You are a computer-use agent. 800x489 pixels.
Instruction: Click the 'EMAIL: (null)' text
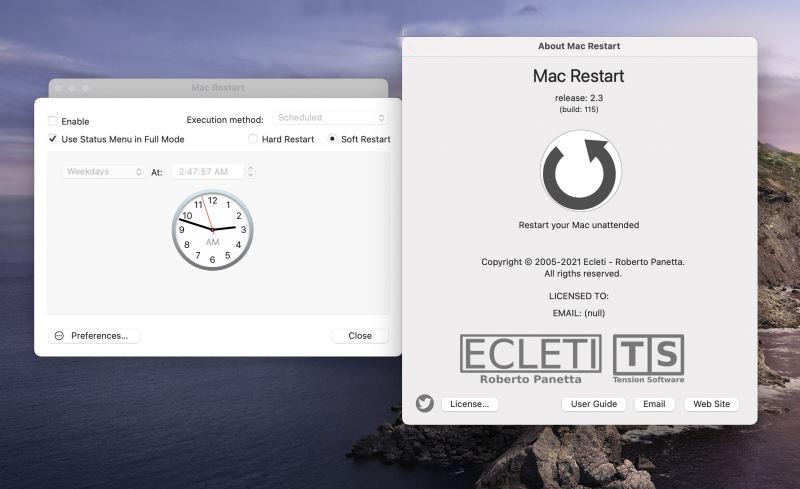(579, 313)
